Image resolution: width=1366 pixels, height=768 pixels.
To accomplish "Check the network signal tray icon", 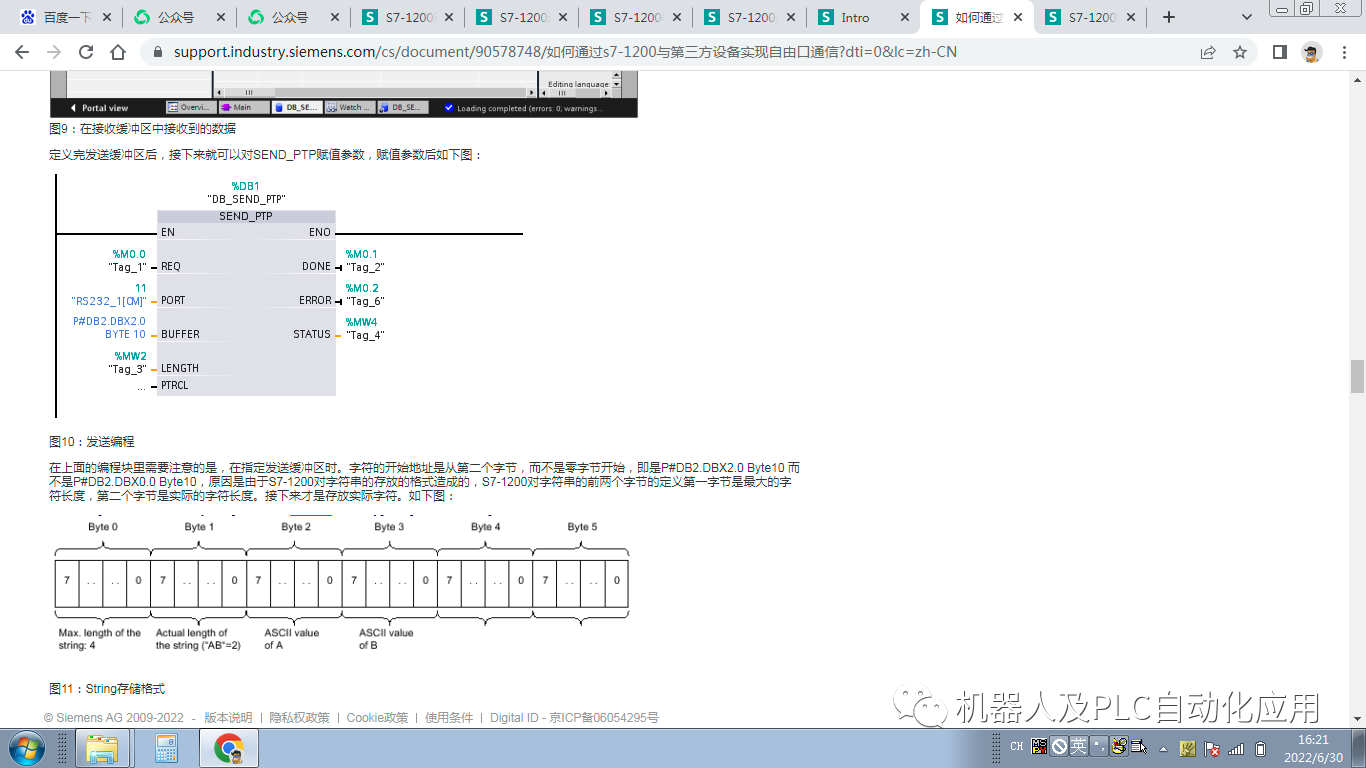I will (x=1237, y=748).
